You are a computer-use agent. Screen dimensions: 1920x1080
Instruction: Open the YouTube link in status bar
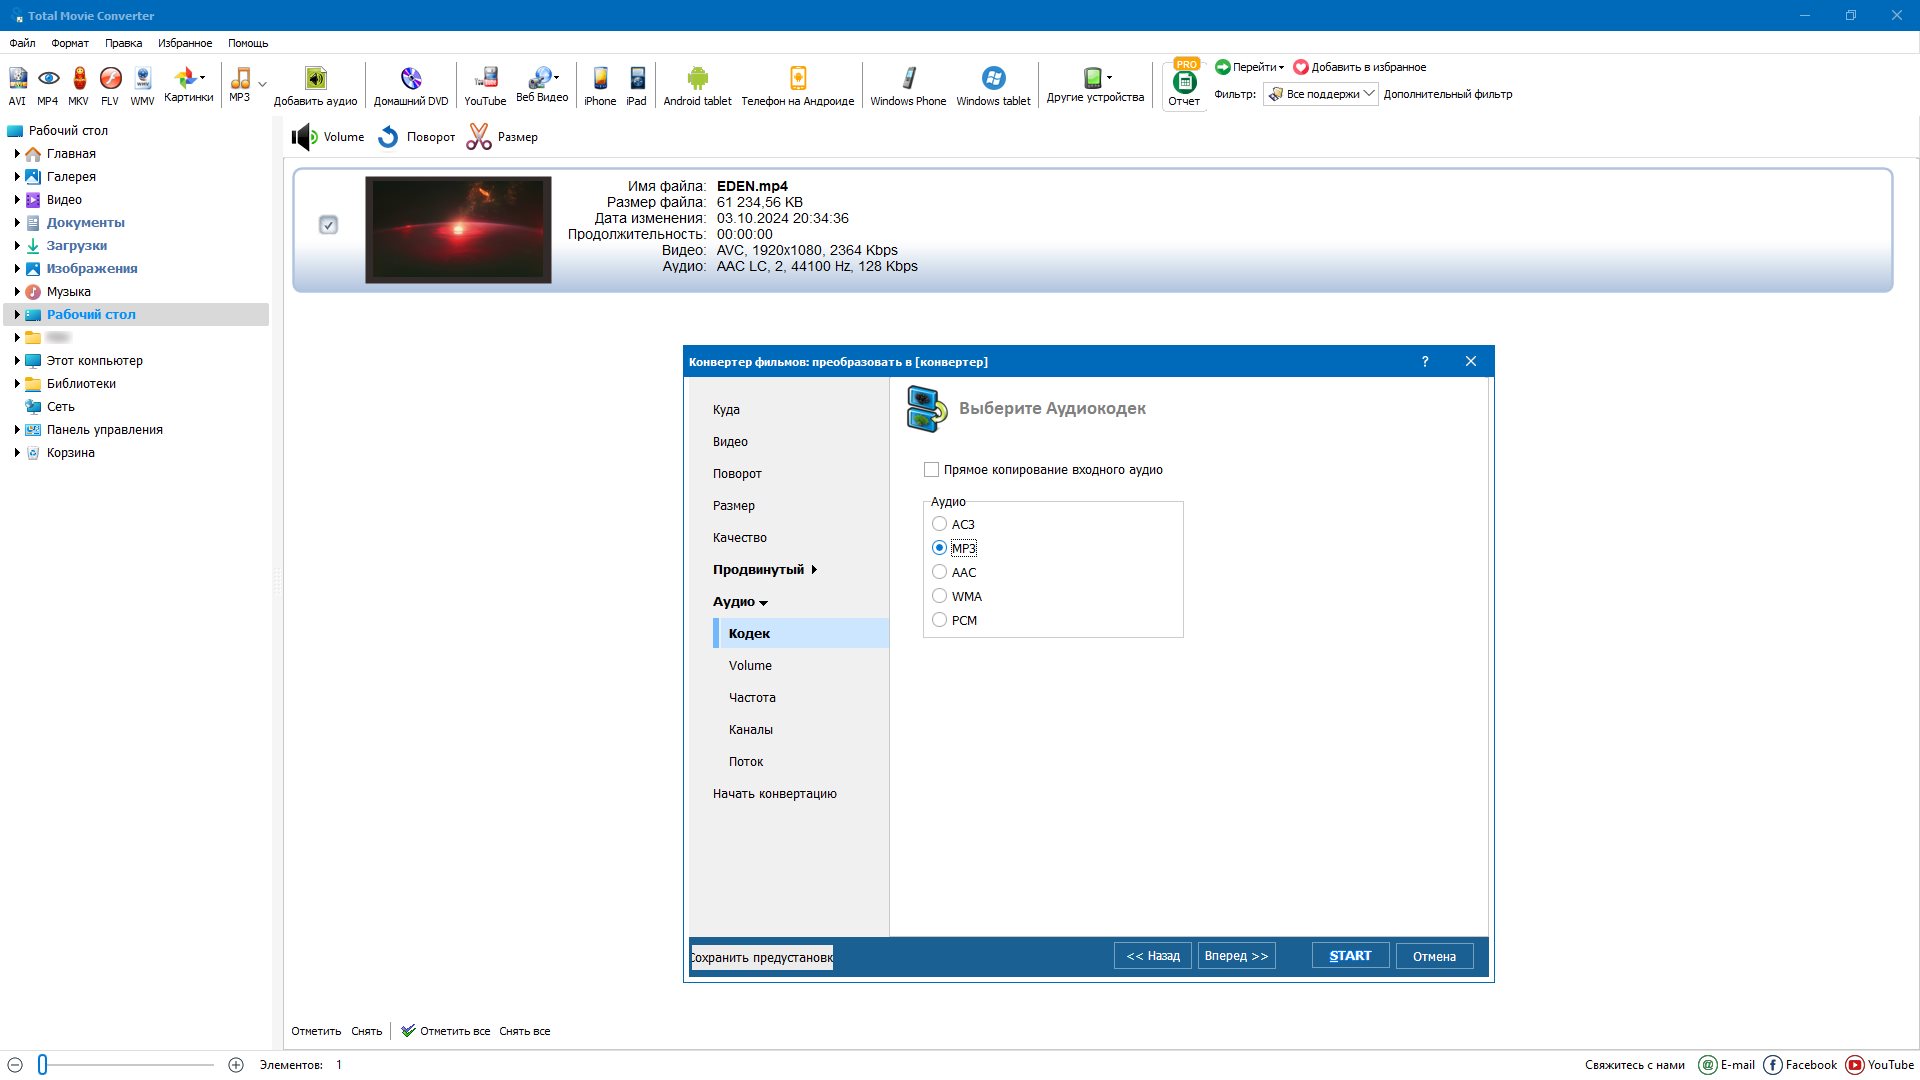pyautogui.click(x=1880, y=1065)
